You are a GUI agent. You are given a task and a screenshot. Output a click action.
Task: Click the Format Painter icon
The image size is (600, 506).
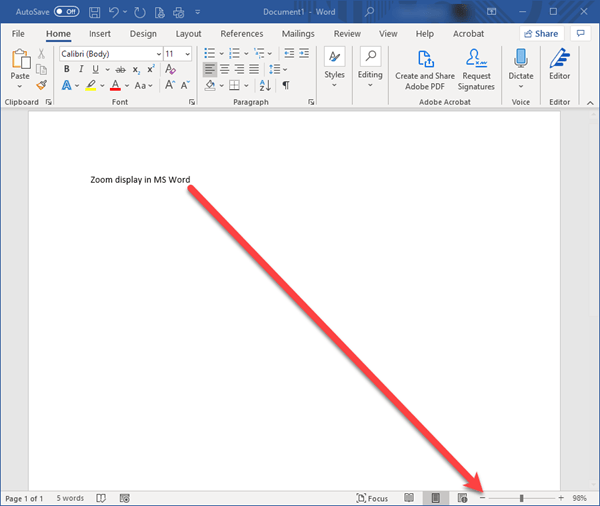pyautogui.click(x=41, y=86)
